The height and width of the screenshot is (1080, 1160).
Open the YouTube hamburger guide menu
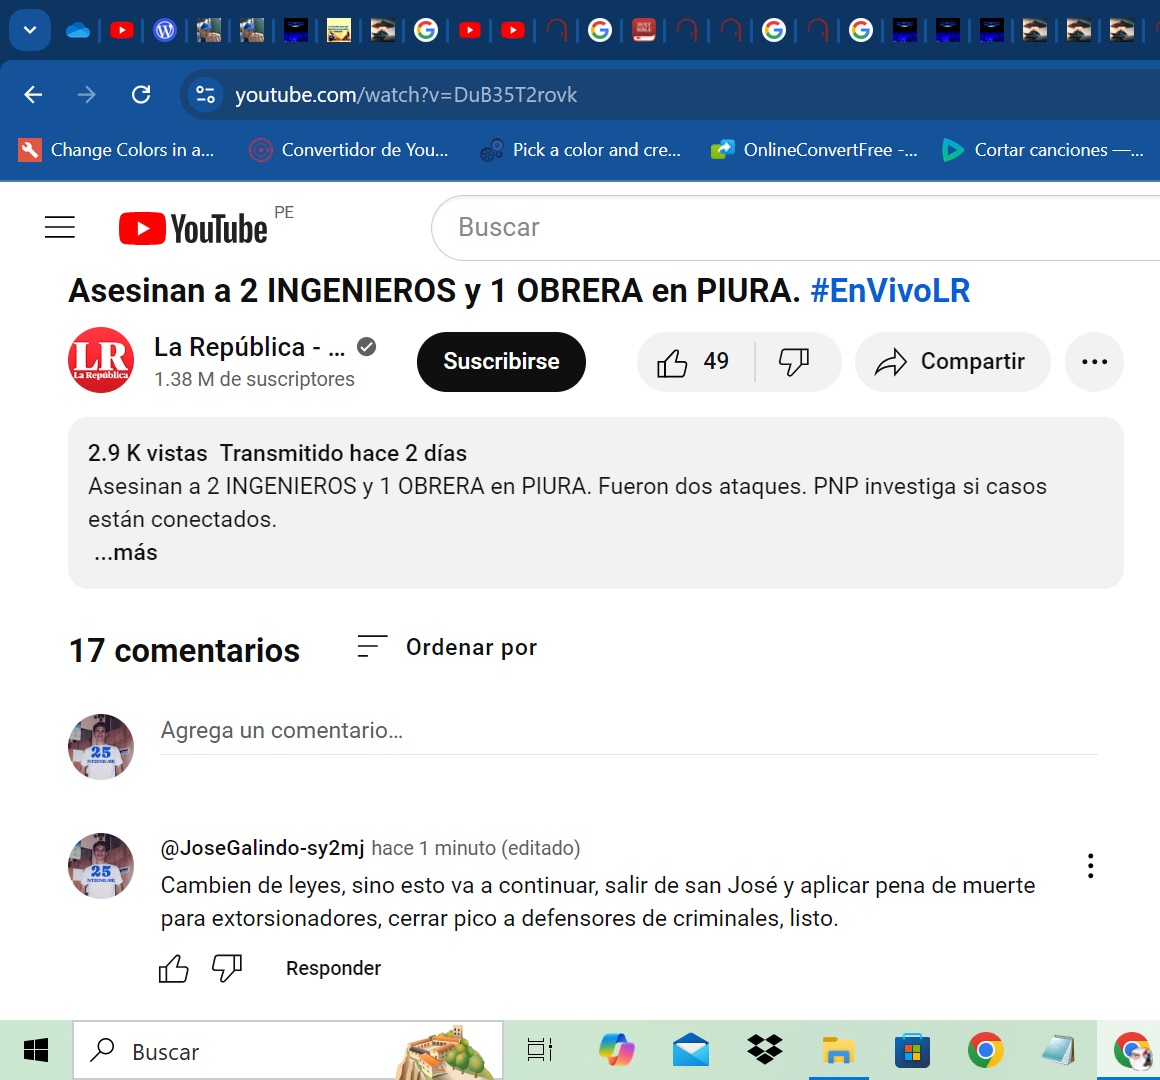[60, 228]
